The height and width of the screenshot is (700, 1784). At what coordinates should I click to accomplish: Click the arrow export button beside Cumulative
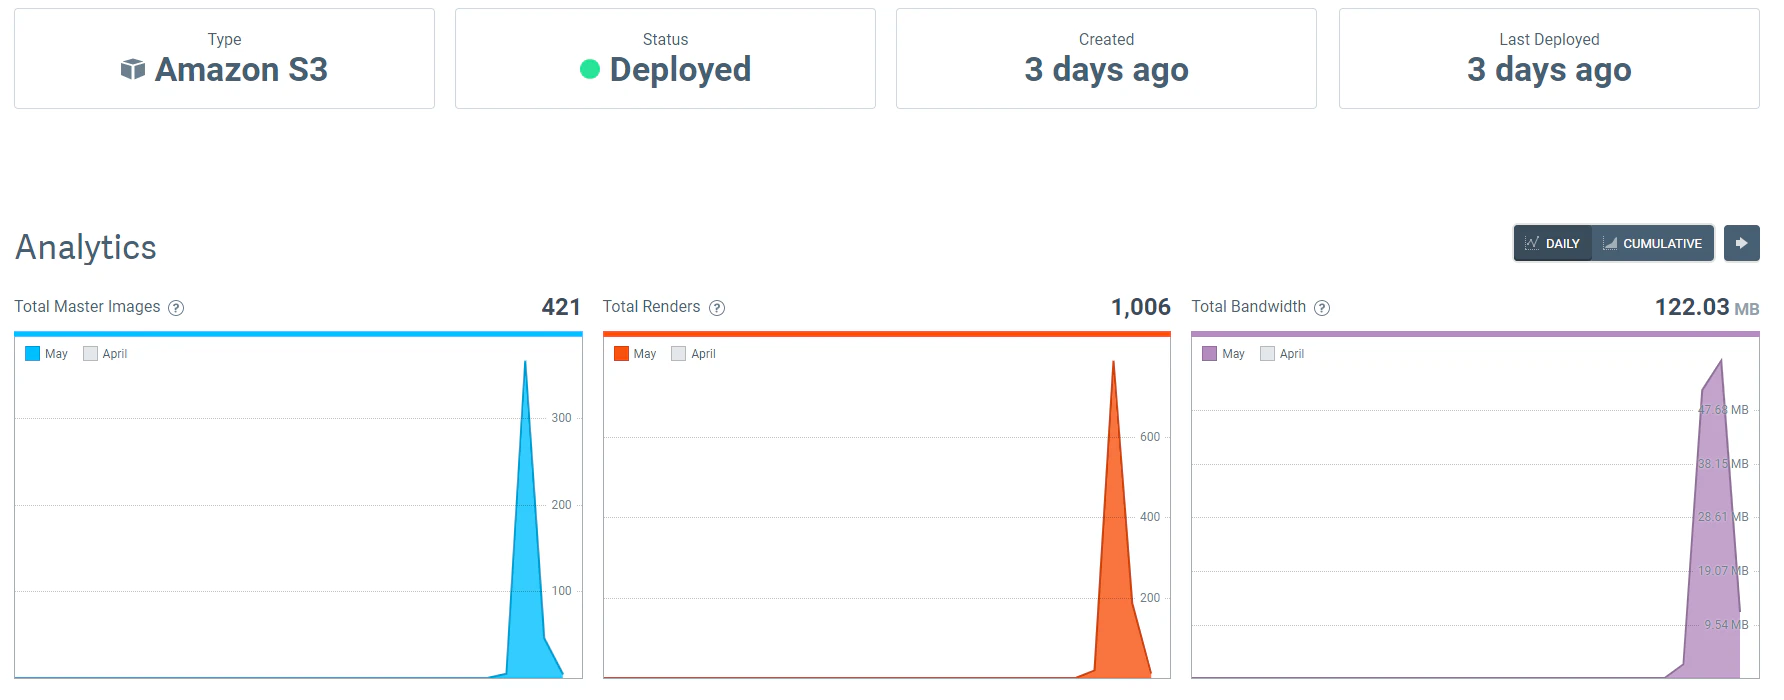[1742, 243]
